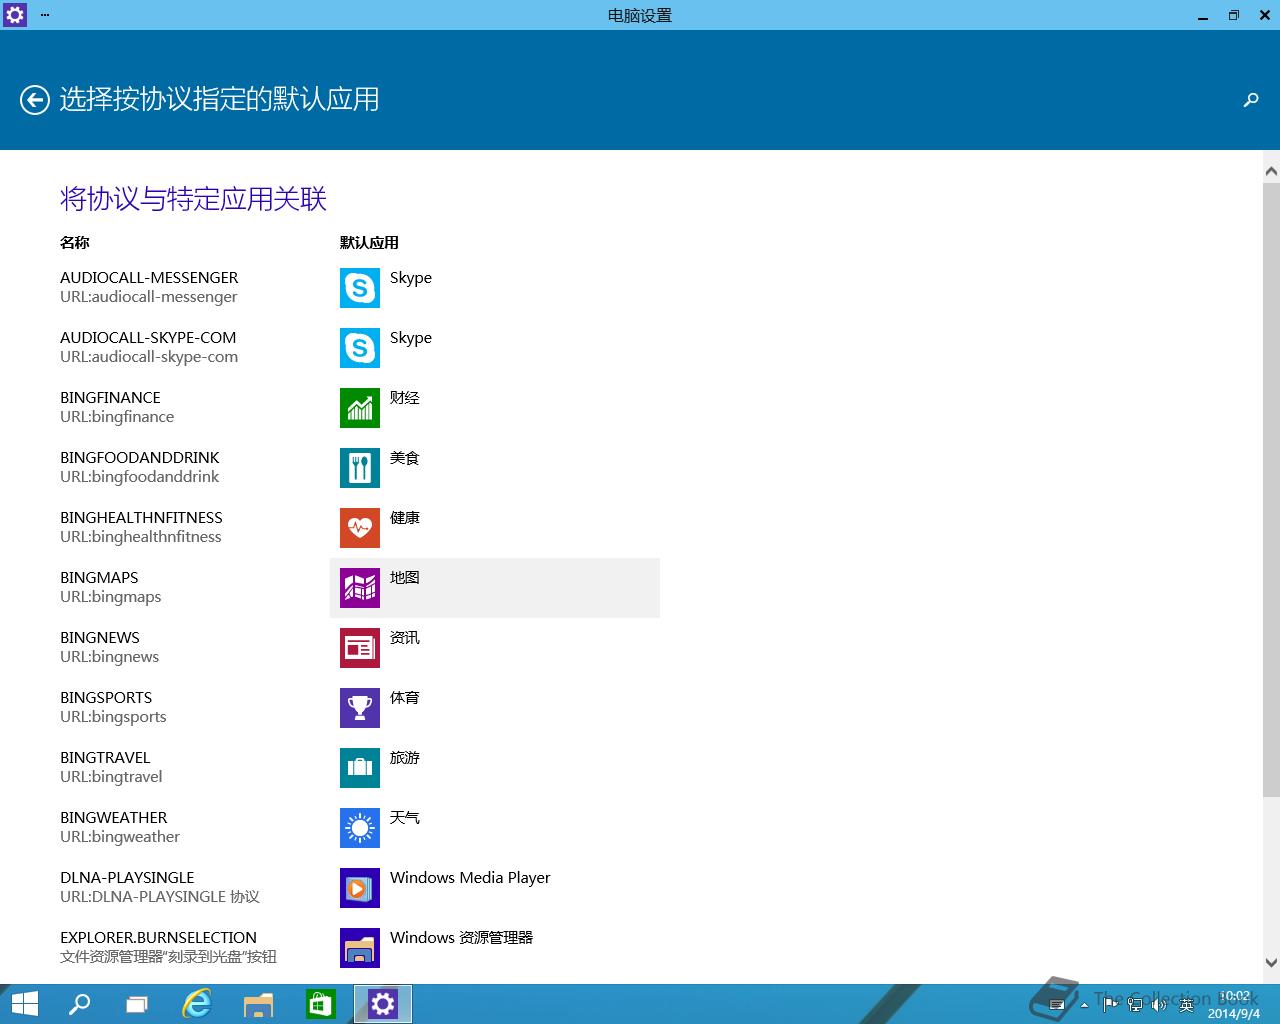Click the back arrow button in header
1280x1024 pixels.
(x=35, y=100)
